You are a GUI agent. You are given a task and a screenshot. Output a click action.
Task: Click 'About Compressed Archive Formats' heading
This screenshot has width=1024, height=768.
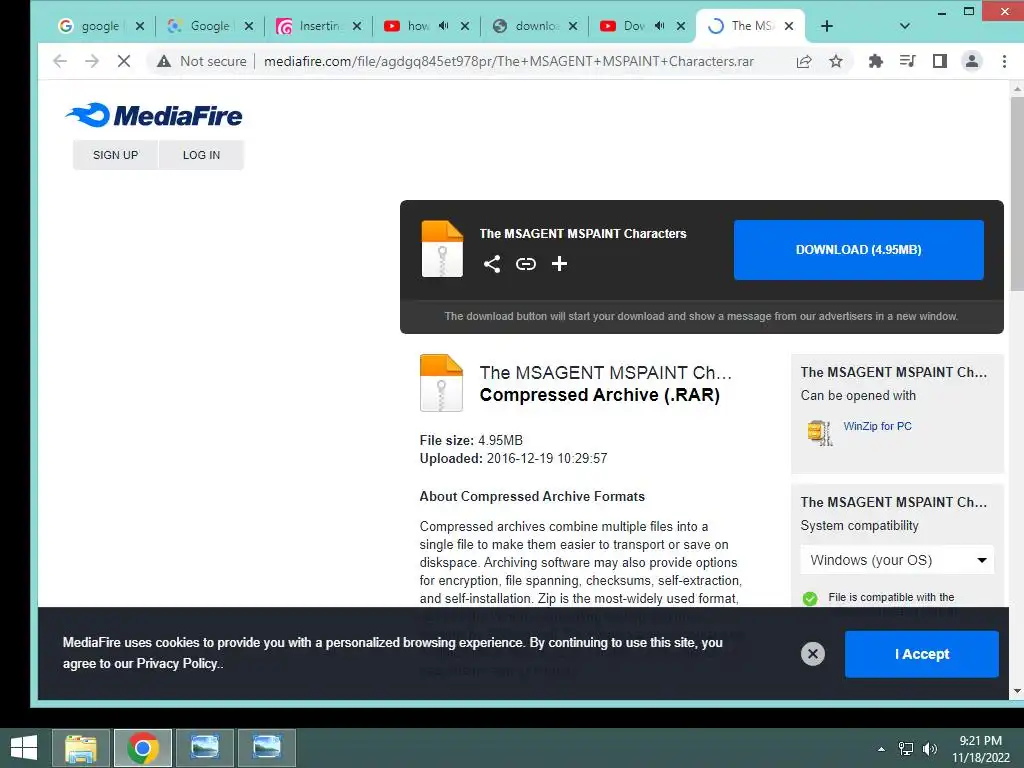[x=532, y=496]
